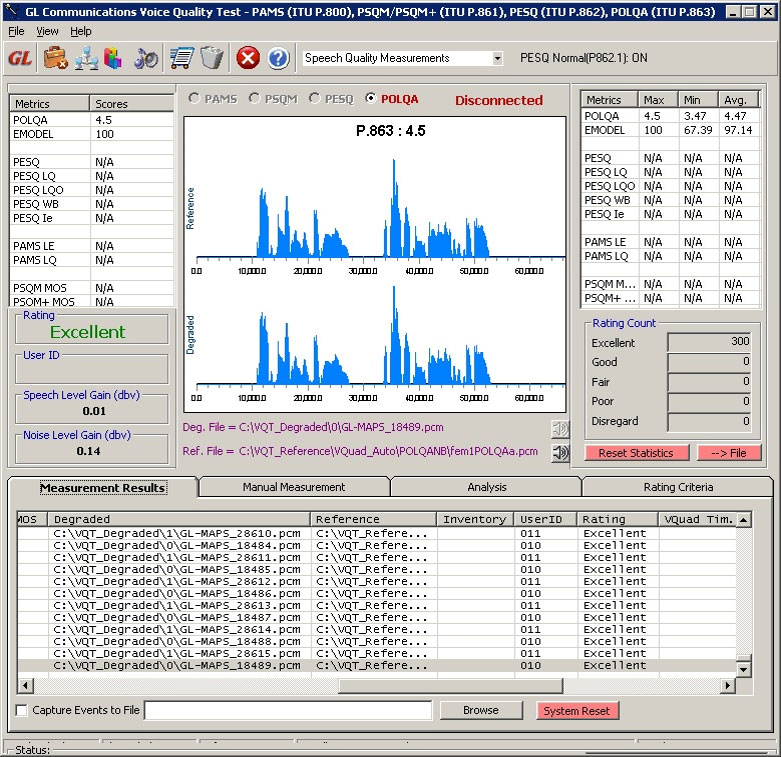Screen dimensions: 781x757
Task: Click results table scroll down arrow
Action: [x=744, y=669]
